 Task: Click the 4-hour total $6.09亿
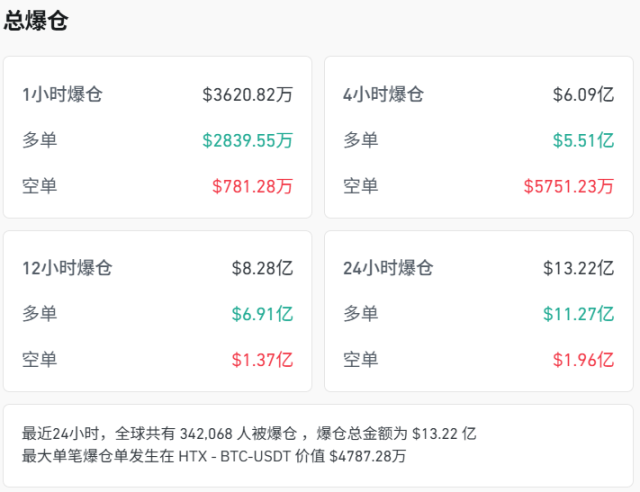583,95
